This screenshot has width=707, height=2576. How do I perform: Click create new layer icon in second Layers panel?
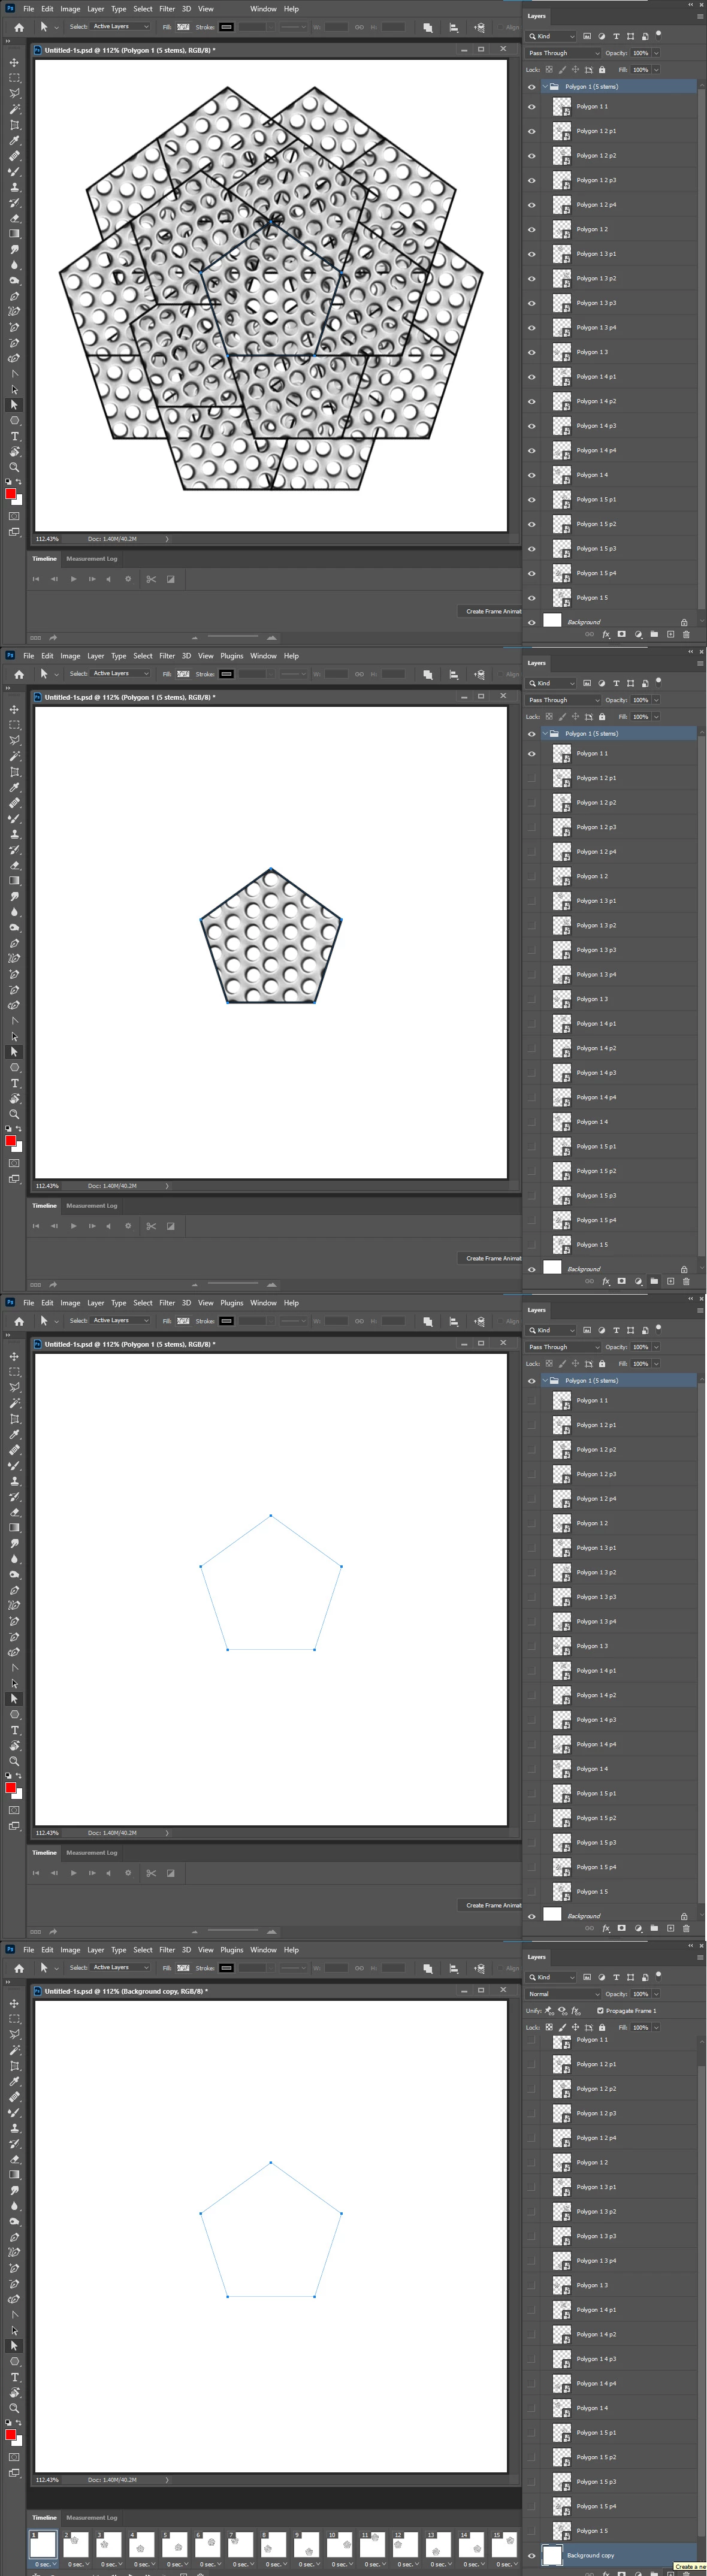click(x=670, y=1281)
